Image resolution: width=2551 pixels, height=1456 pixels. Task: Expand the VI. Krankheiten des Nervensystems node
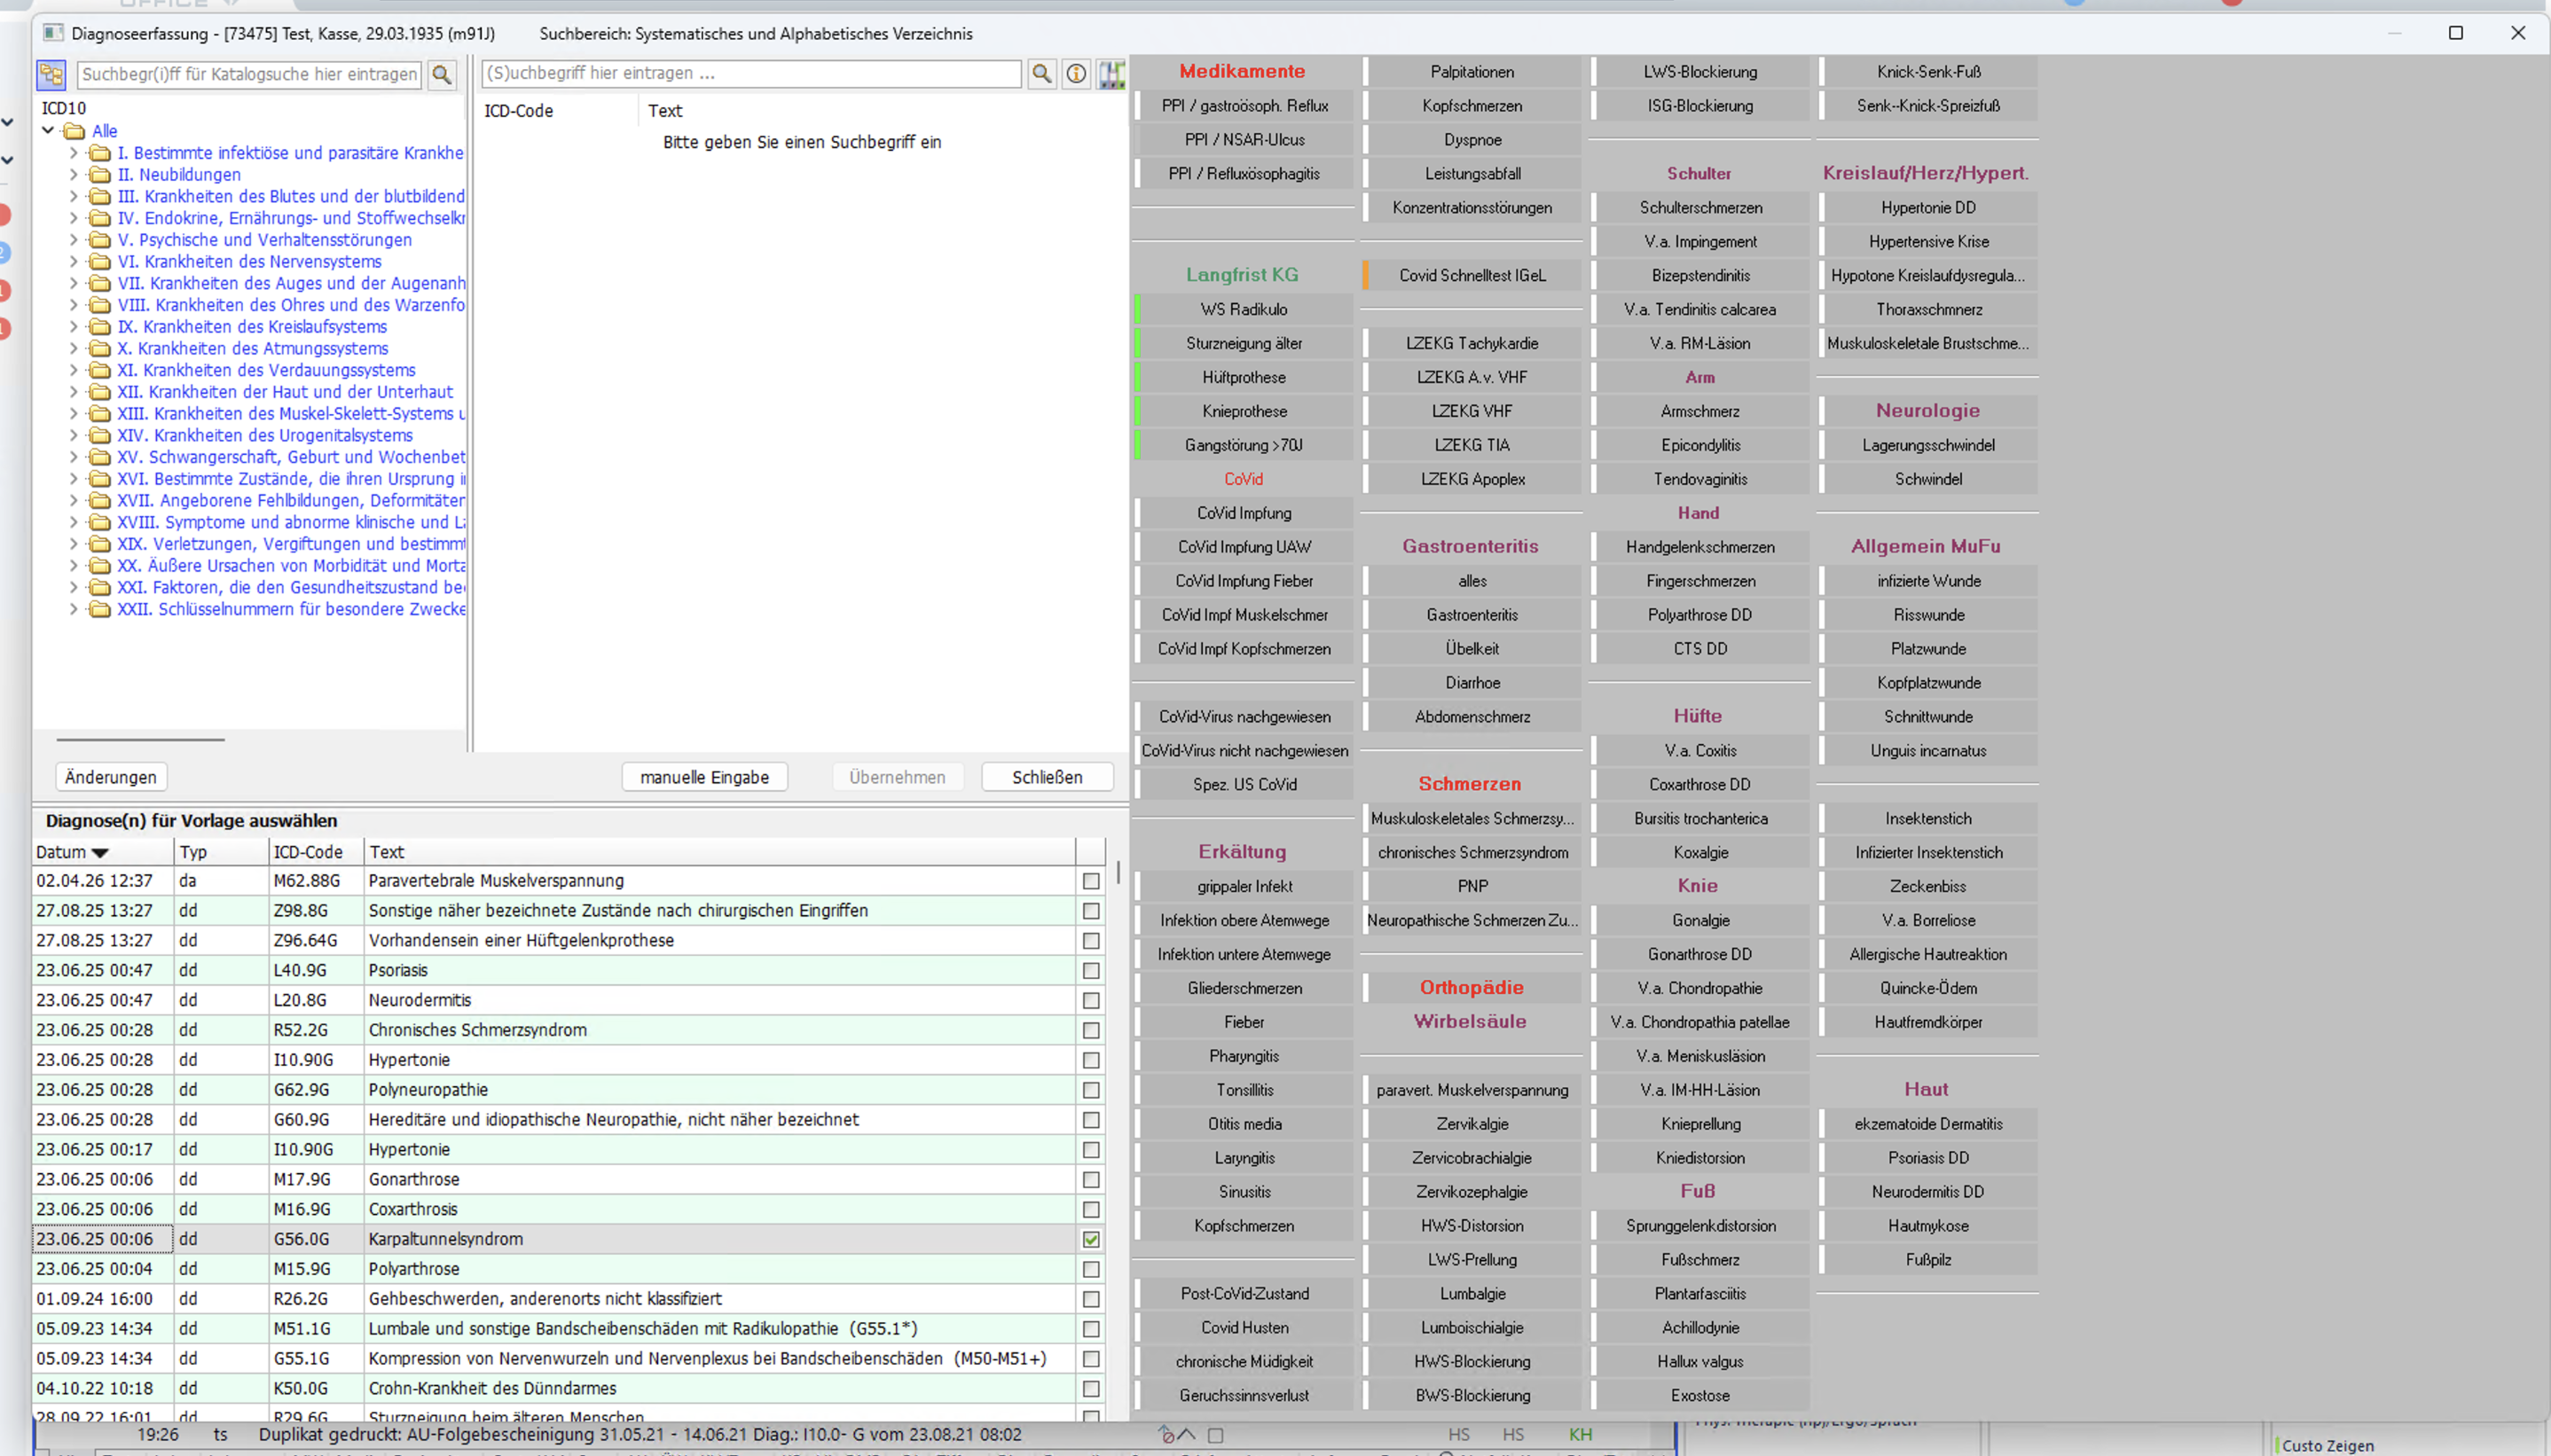(73, 261)
